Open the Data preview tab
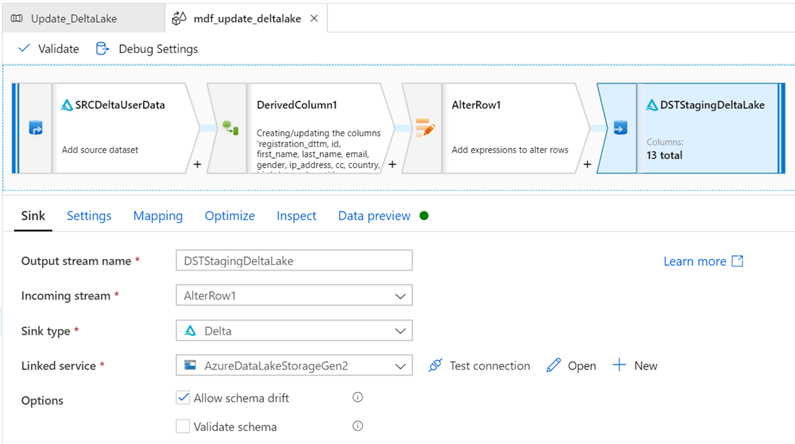The width and height of the screenshot is (795, 444). [x=374, y=216]
